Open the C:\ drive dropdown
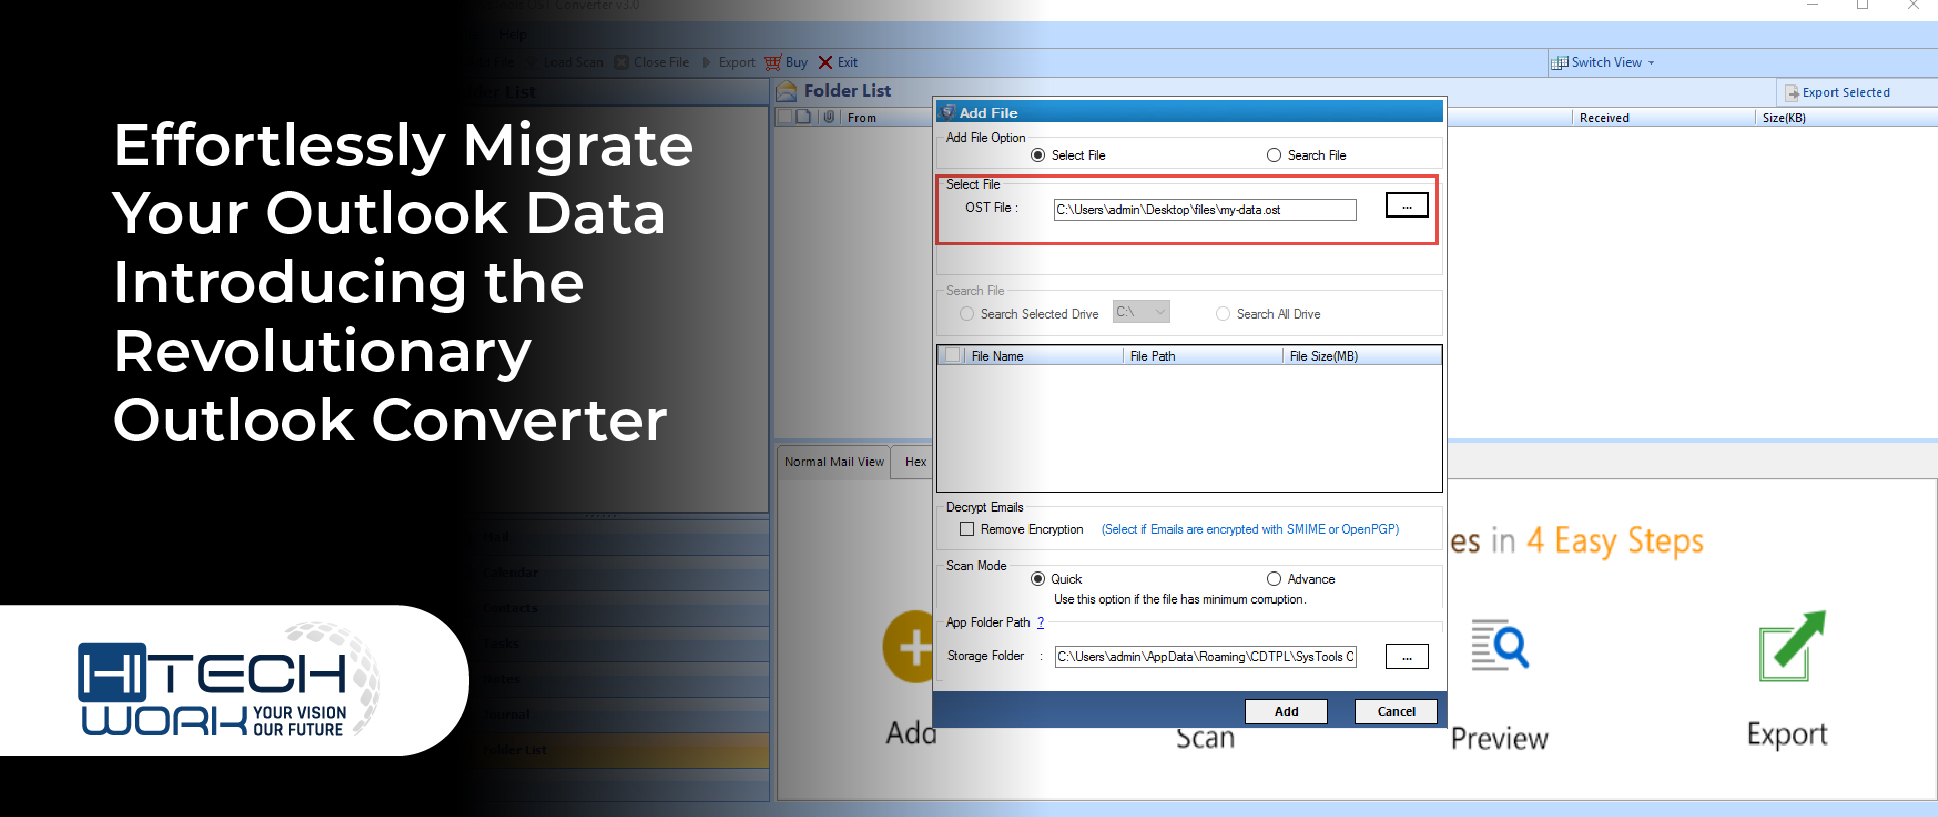Image resolution: width=1938 pixels, height=817 pixels. point(1141,312)
